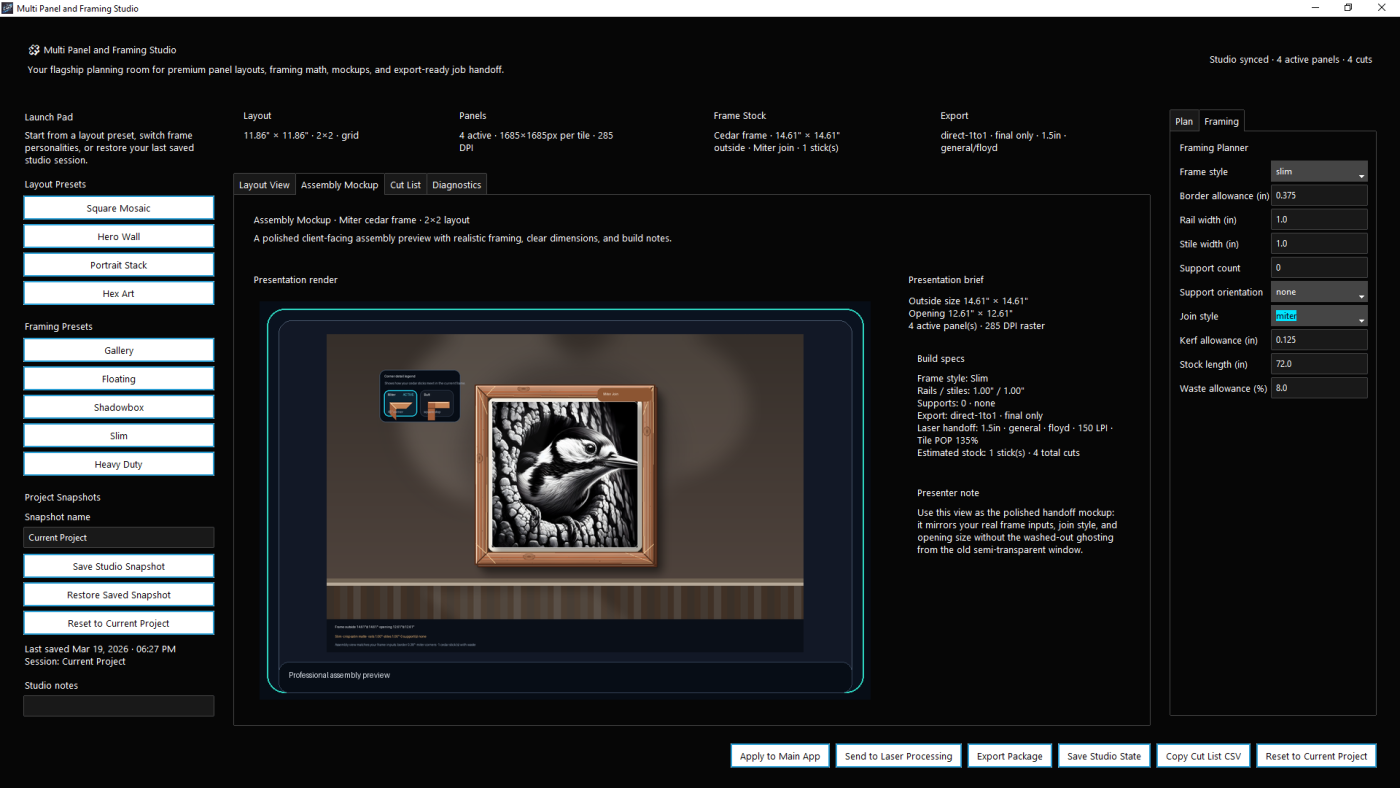Open the Frame style dropdown

(1318, 172)
